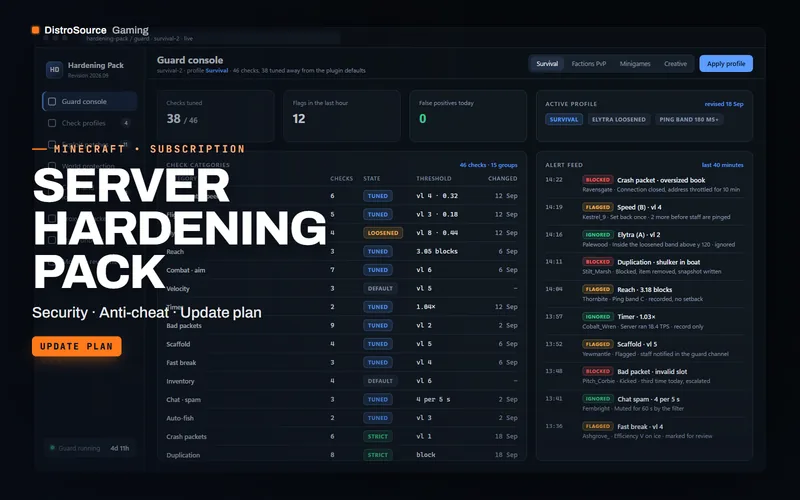Click the Auto-fish category row
This screenshot has width=800, height=500.
(342, 418)
